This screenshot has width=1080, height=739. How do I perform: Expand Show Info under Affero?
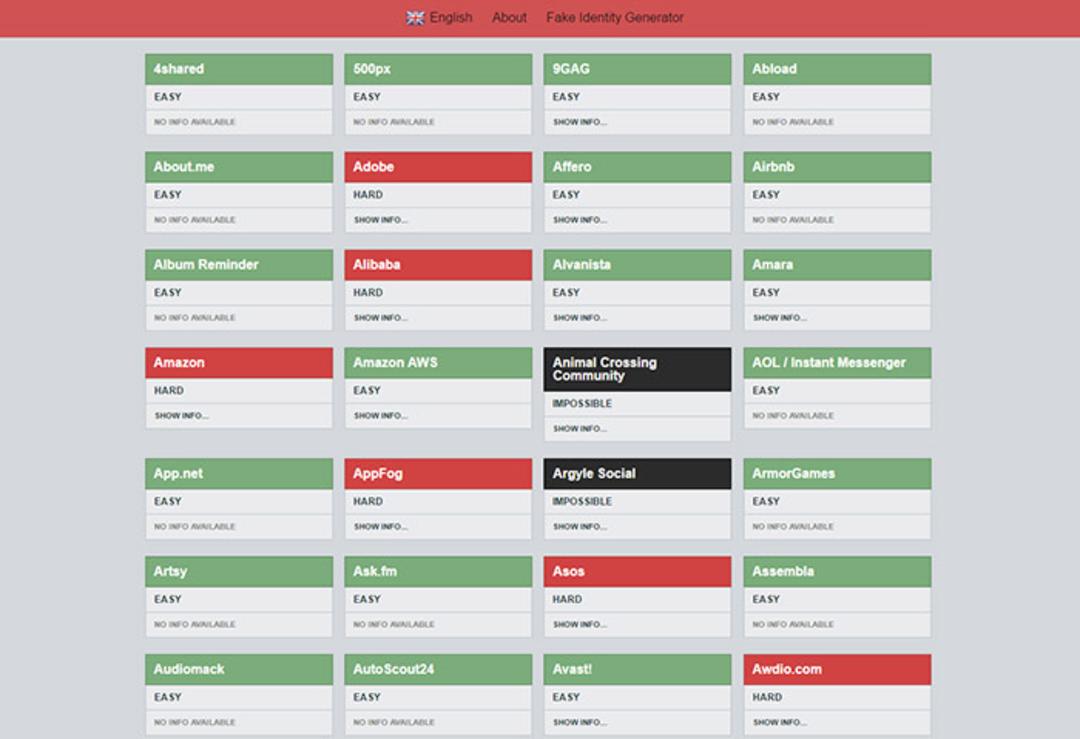580,220
